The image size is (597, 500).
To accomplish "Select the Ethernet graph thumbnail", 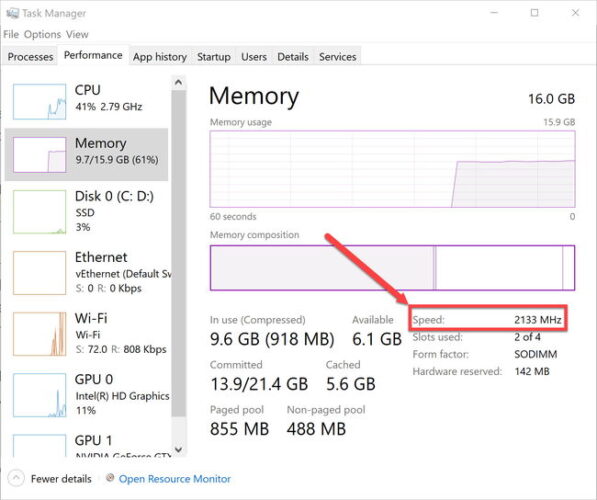I will point(39,273).
